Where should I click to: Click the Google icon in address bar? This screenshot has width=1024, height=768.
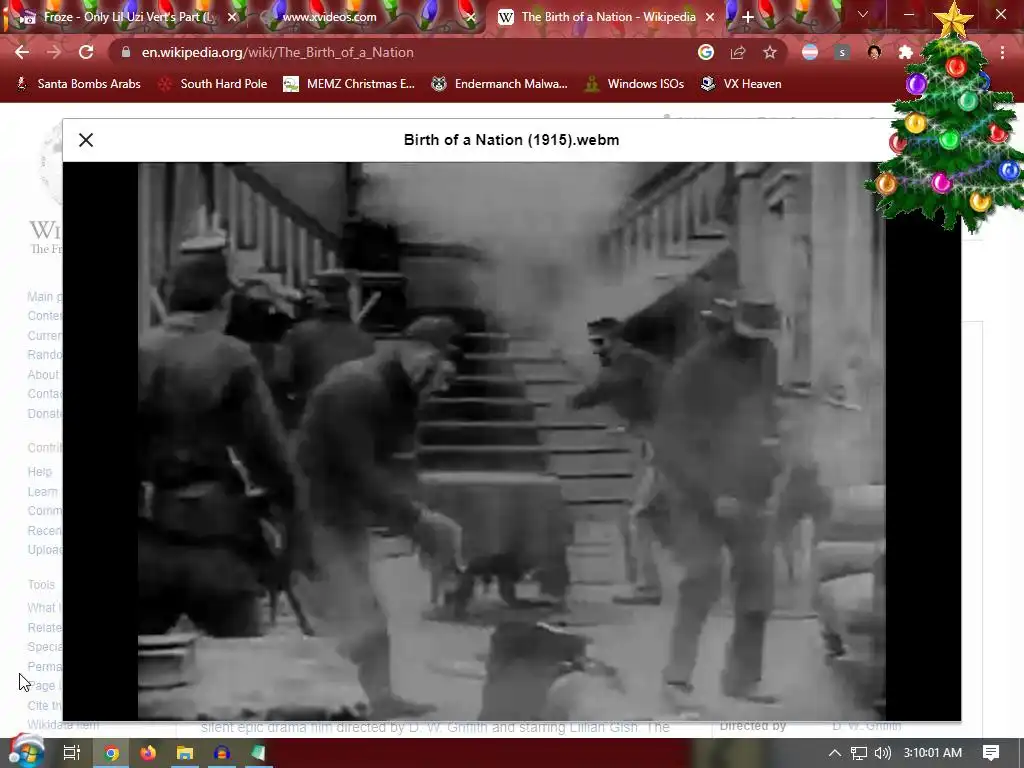pyautogui.click(x=705, y=52)
